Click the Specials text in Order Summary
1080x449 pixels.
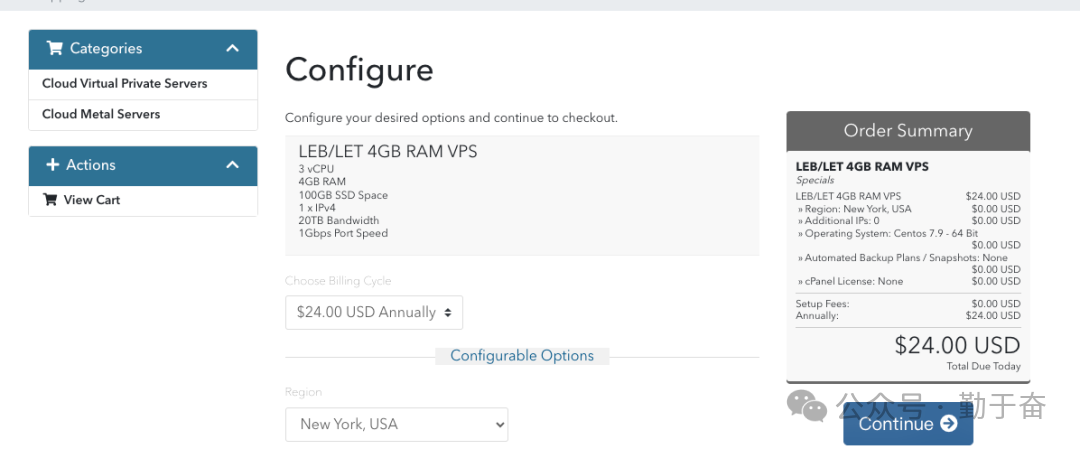pyautogui.click(x=815, y=181)
